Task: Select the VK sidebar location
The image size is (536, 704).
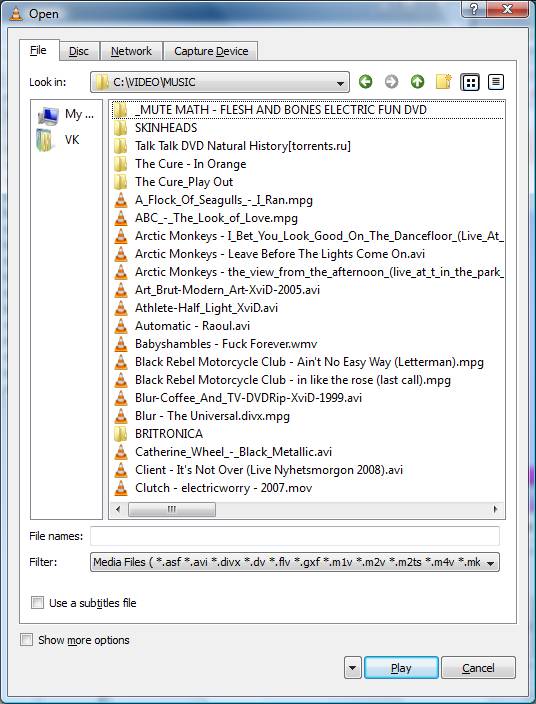Action: [58, 140]
